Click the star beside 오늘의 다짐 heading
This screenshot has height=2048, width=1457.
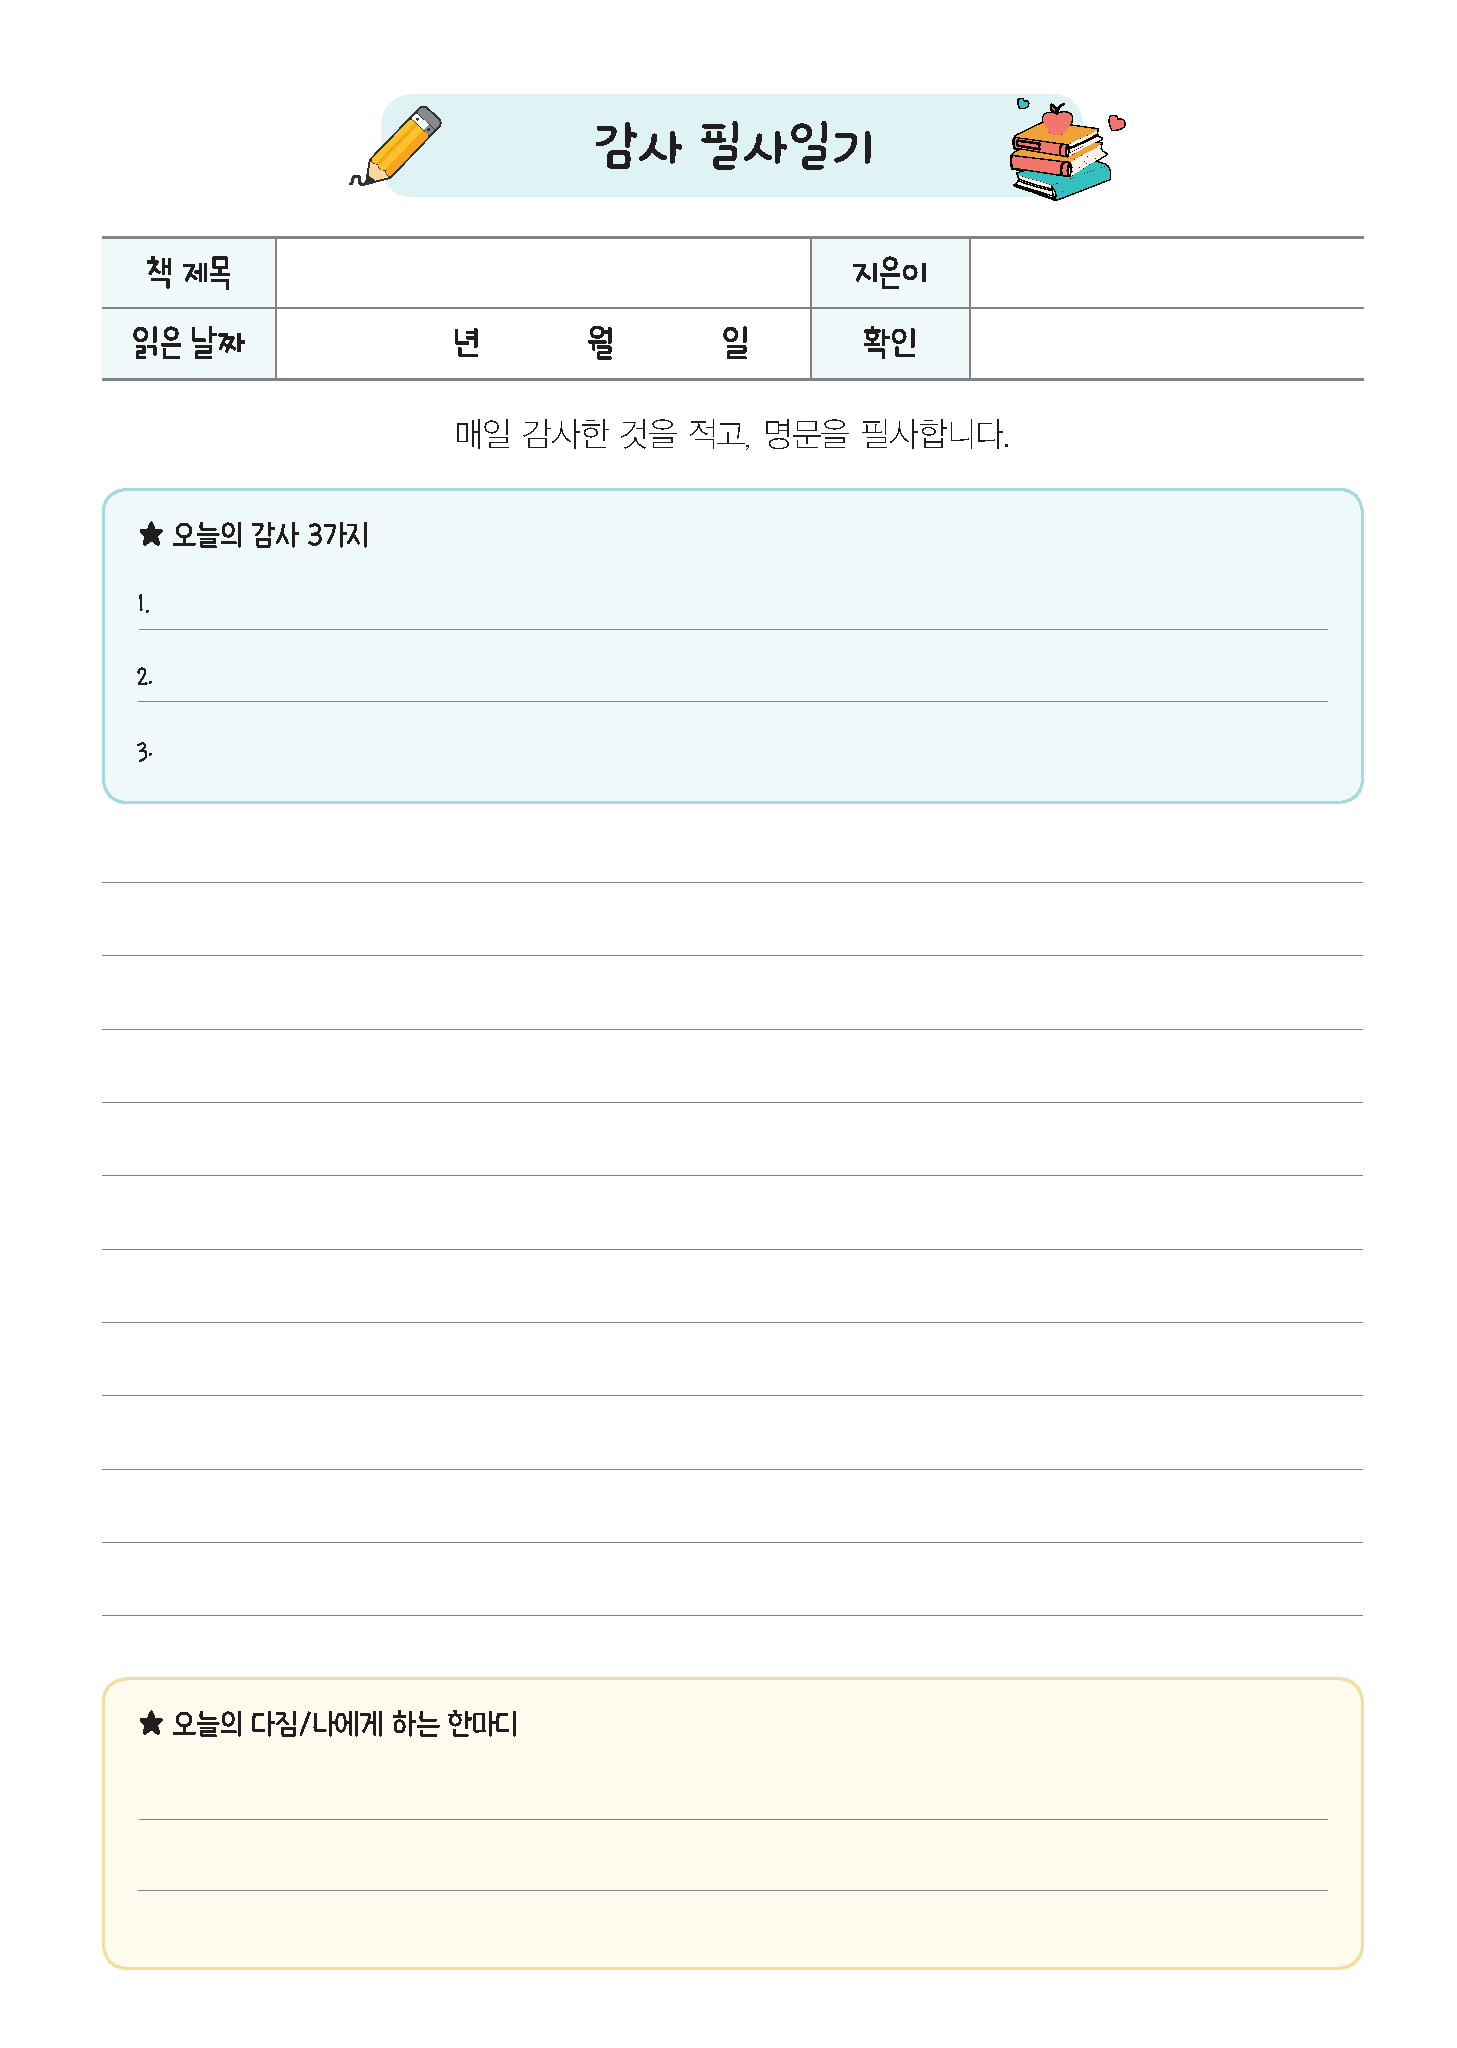[151, 1723]
